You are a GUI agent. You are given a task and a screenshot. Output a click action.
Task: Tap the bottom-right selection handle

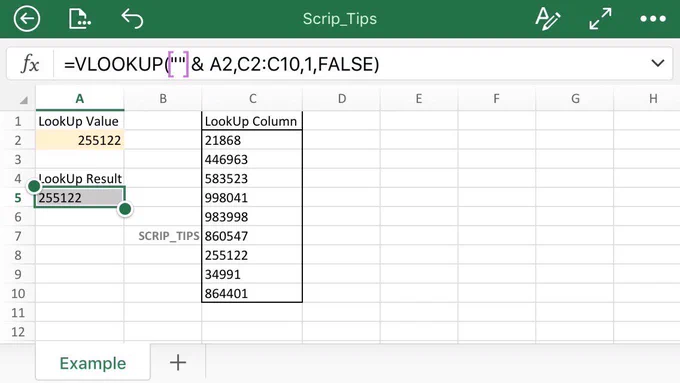[125, 209]
